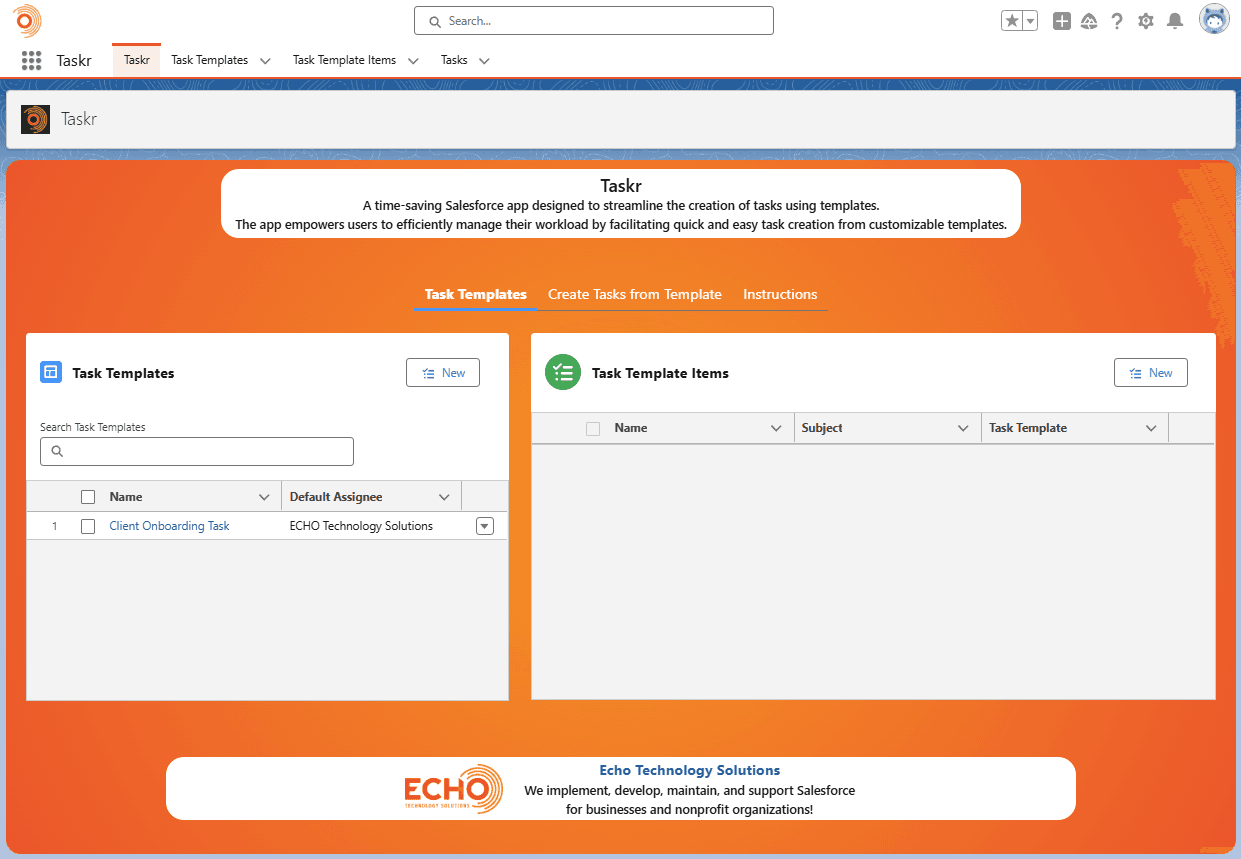The height and width of the screenshot is (859, 1241).
Task: Open the Trailhead guidance icon
Action: (1090, 21)
